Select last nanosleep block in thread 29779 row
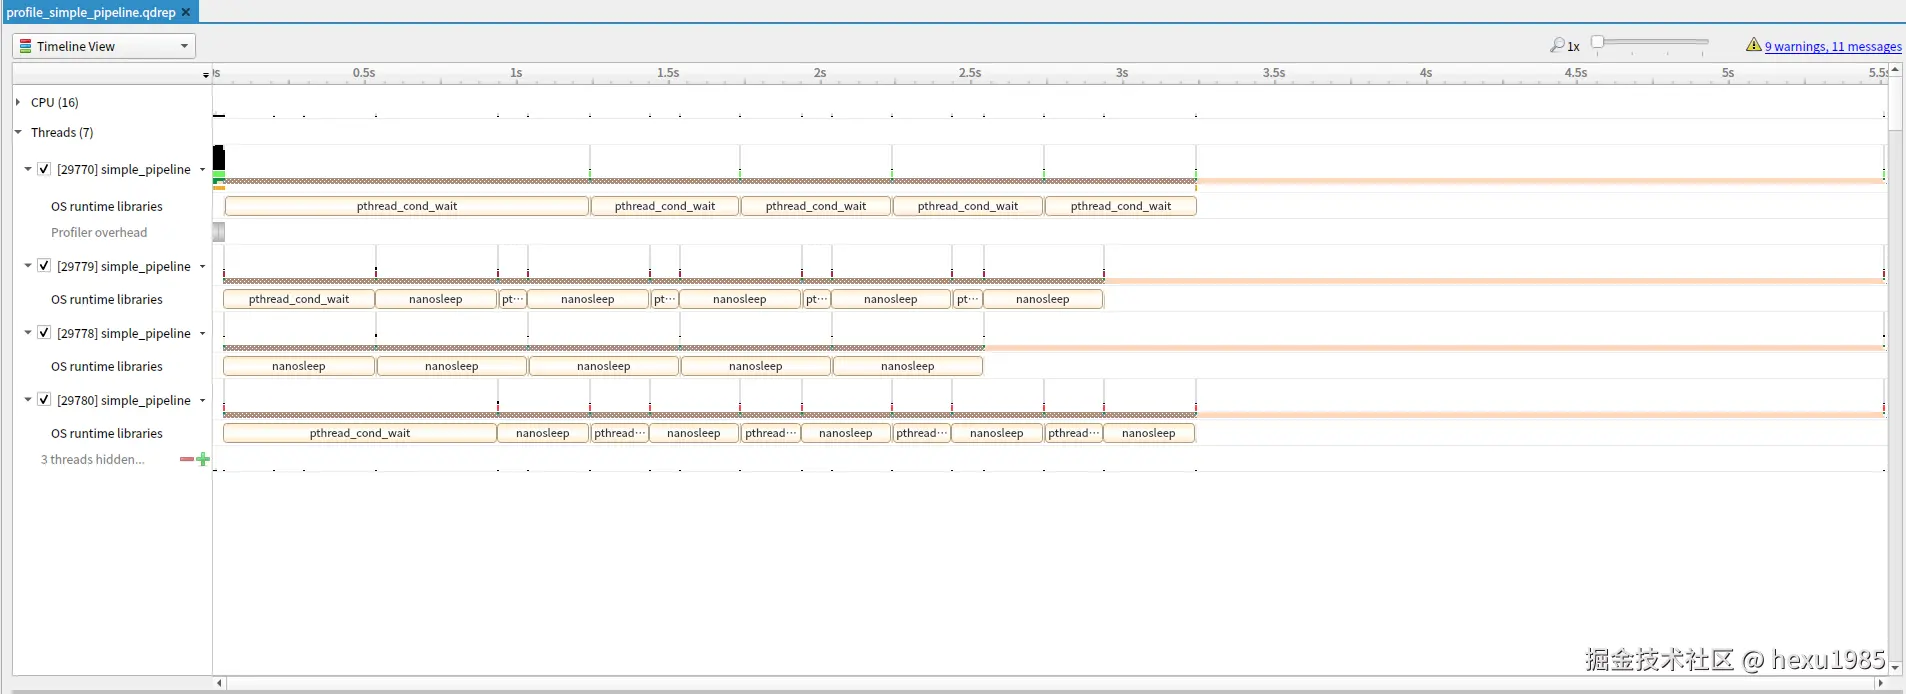 [x=1043, y=299]
